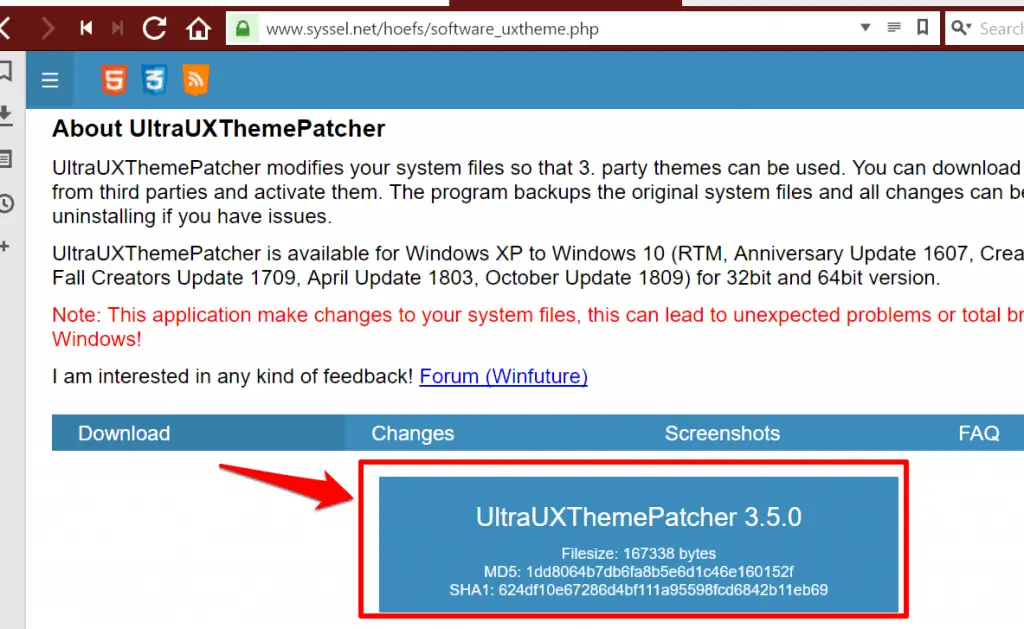Expand the address bar dropdown arrow

click(x=865, y=27)
